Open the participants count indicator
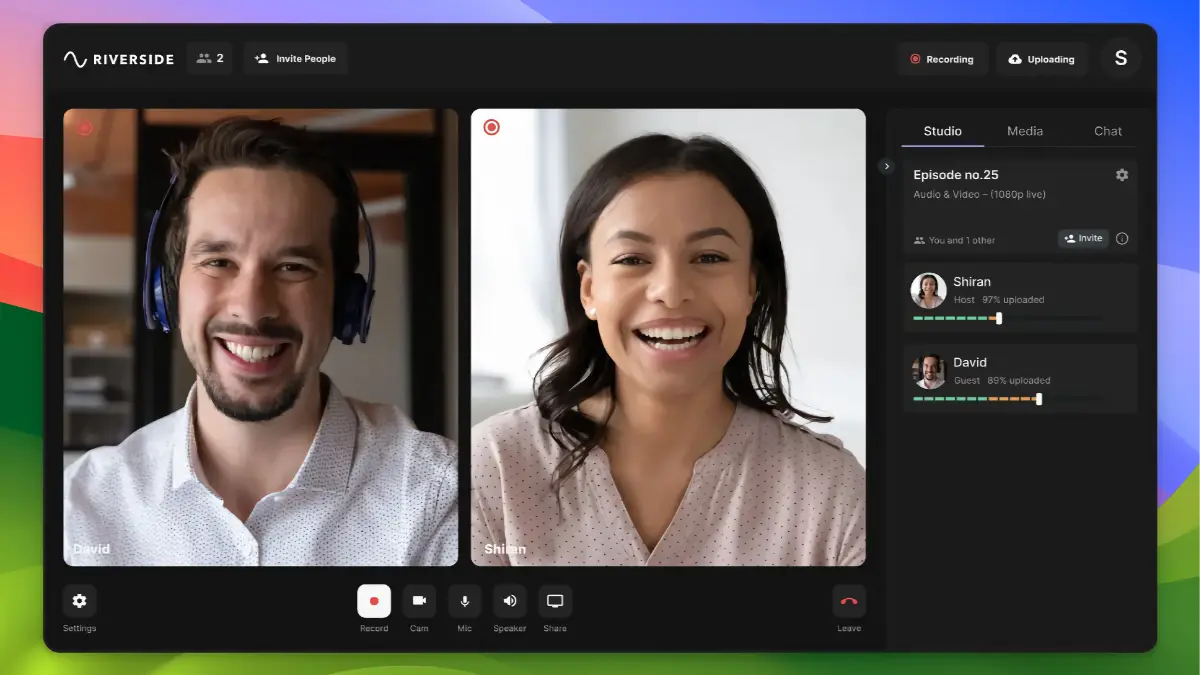Image resolution: width=1200 pixels, height=675 pixels. (210, 59)
